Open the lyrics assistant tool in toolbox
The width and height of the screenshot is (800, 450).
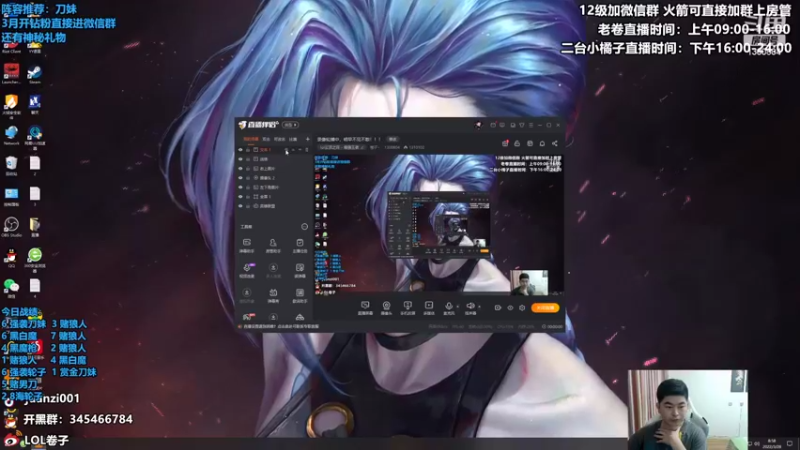(299, 295)
